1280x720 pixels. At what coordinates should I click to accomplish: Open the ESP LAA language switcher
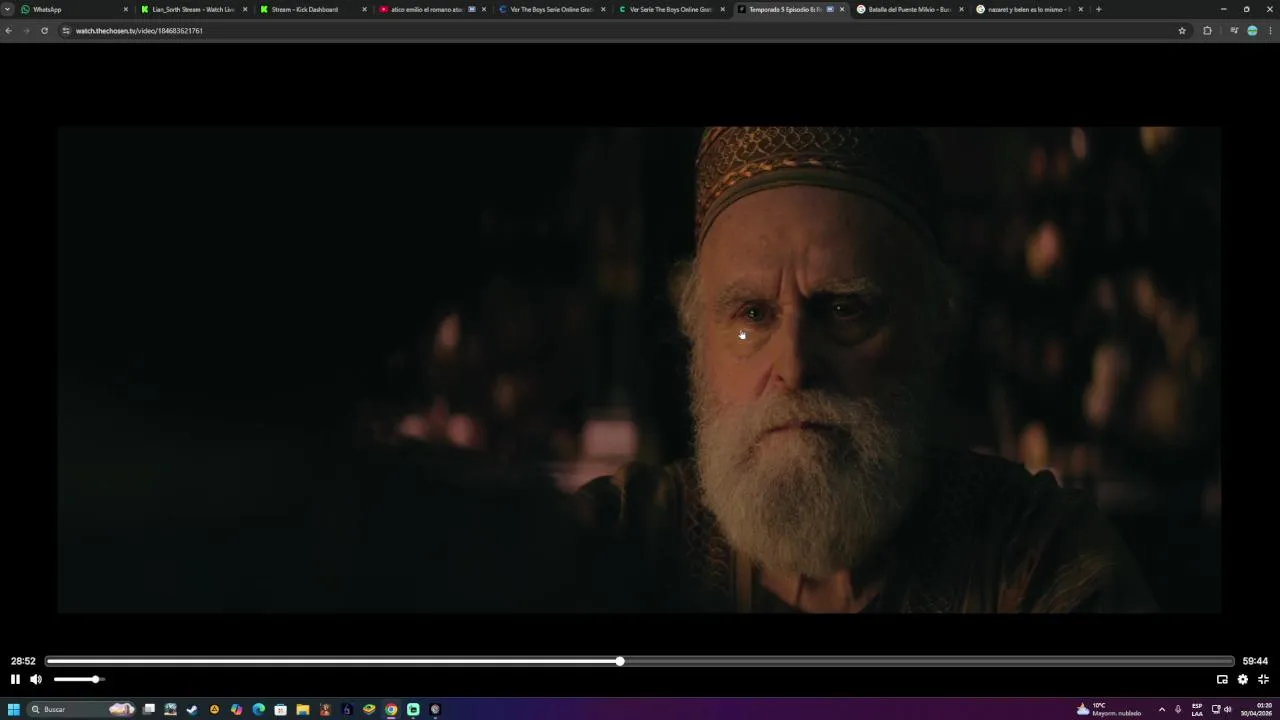click(1197, 709)
